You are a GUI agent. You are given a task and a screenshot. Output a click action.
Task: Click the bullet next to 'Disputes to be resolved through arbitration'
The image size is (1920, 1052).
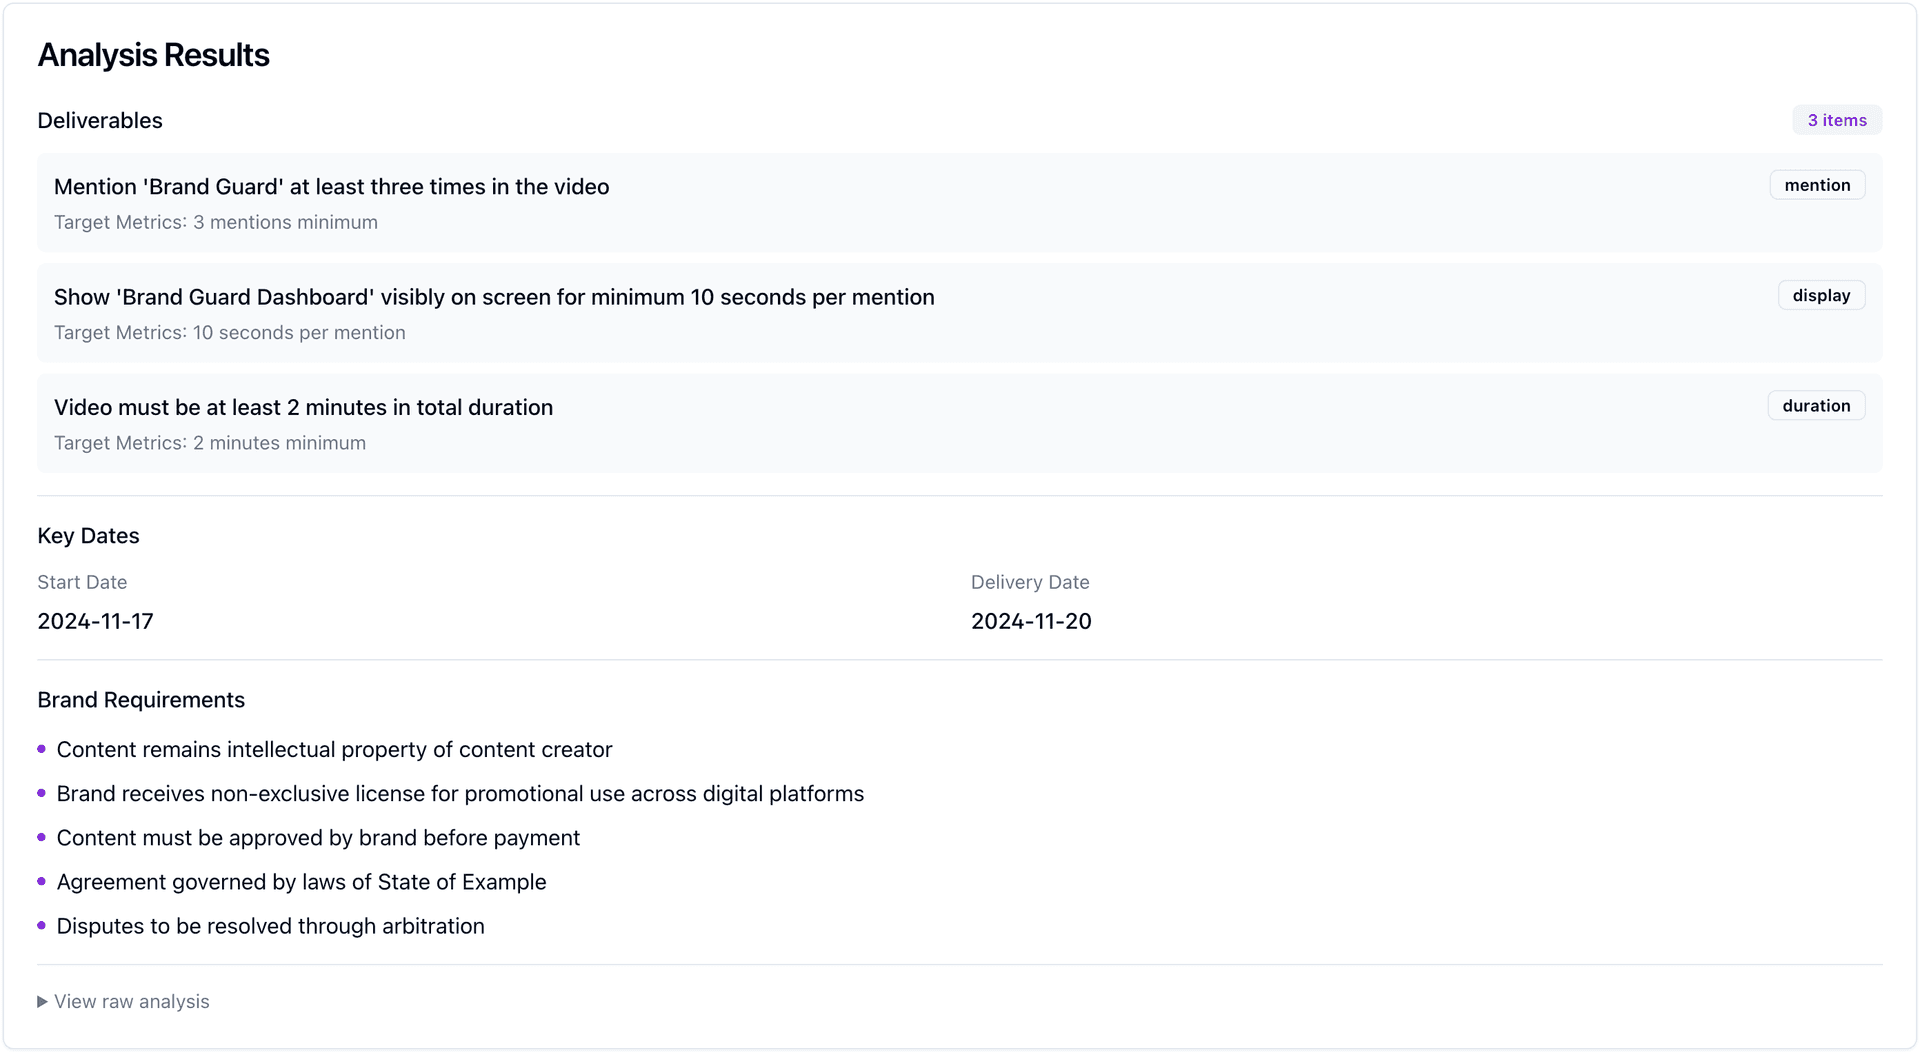click(x=41, y=924)
